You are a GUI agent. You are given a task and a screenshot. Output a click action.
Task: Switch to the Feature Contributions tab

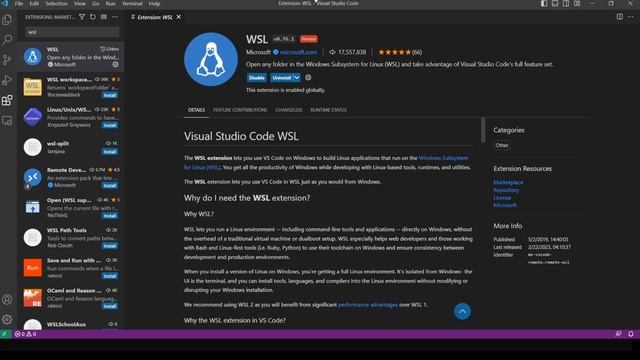tap(240, 110)
